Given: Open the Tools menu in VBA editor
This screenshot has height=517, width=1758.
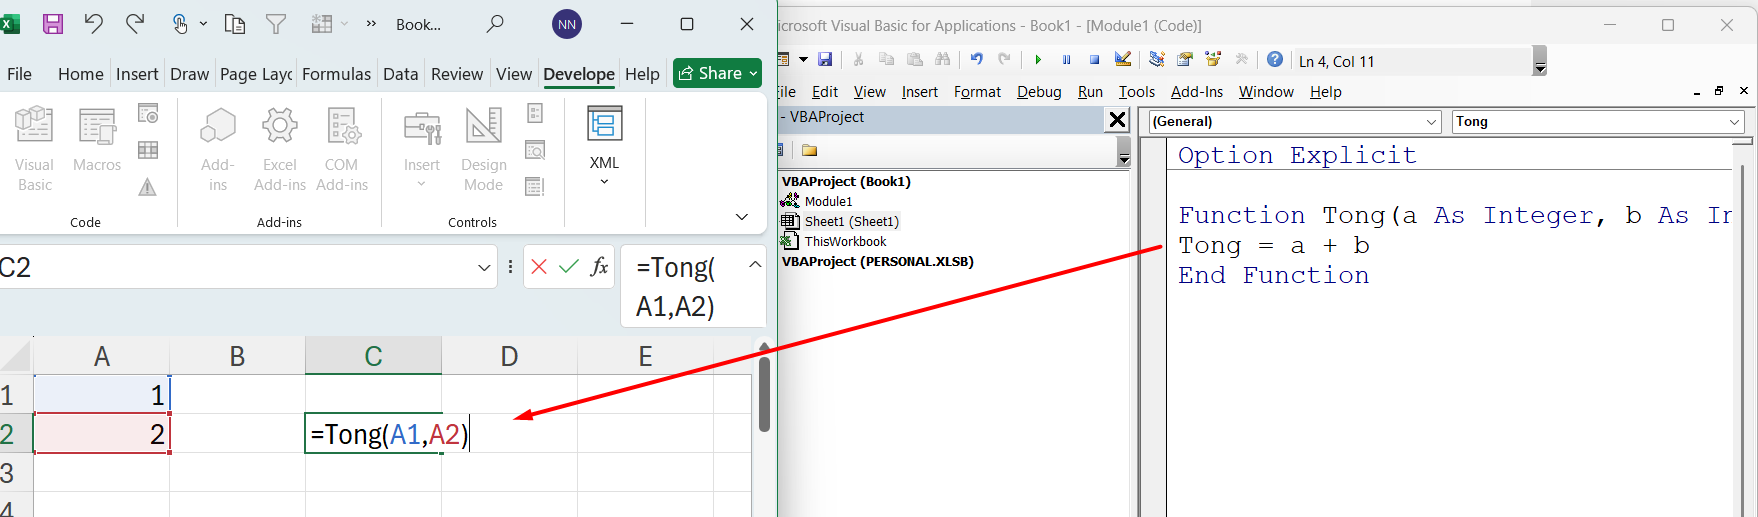Looking at the screenshot, I should pyautogui.click(x=1137, y=92).
